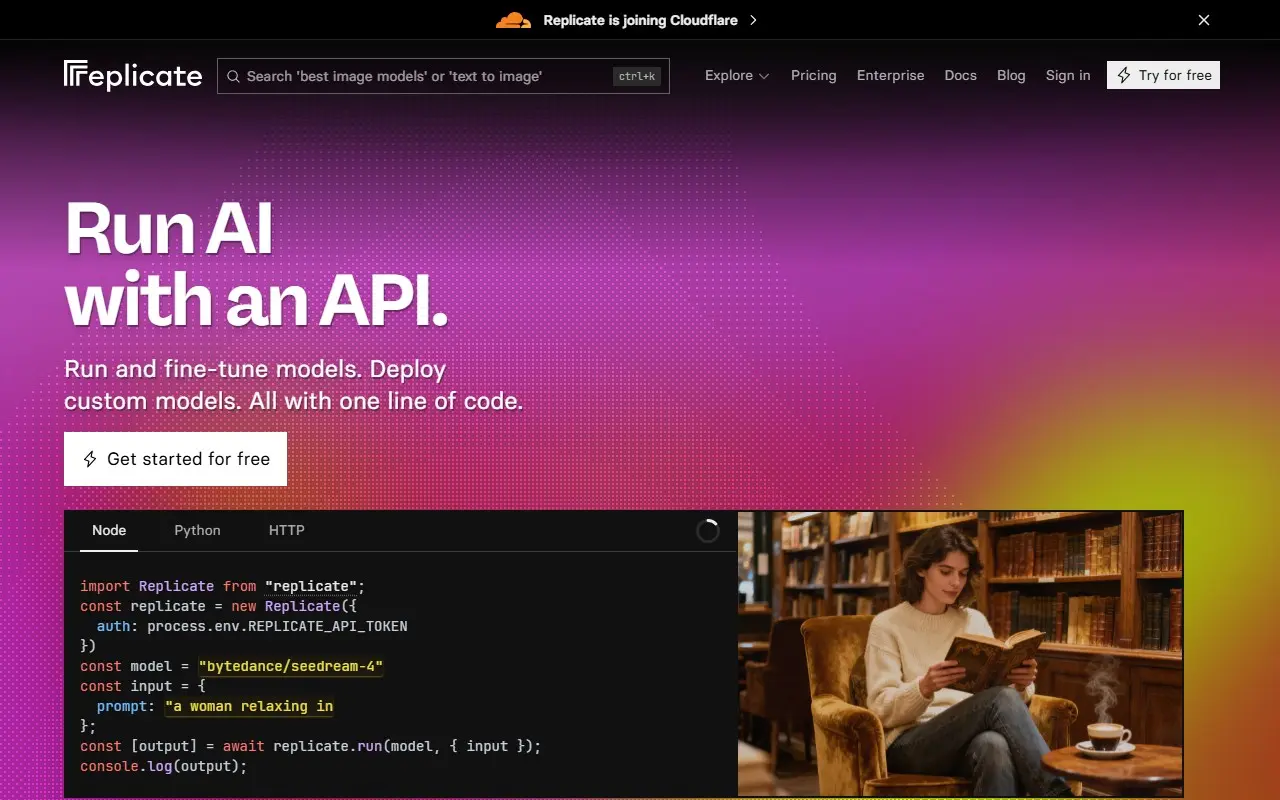Image resolution: width=1280 pixels, height=800 pixels.
Task: Click the magnifier icon in search bar
Action: [x=233, y=76]
